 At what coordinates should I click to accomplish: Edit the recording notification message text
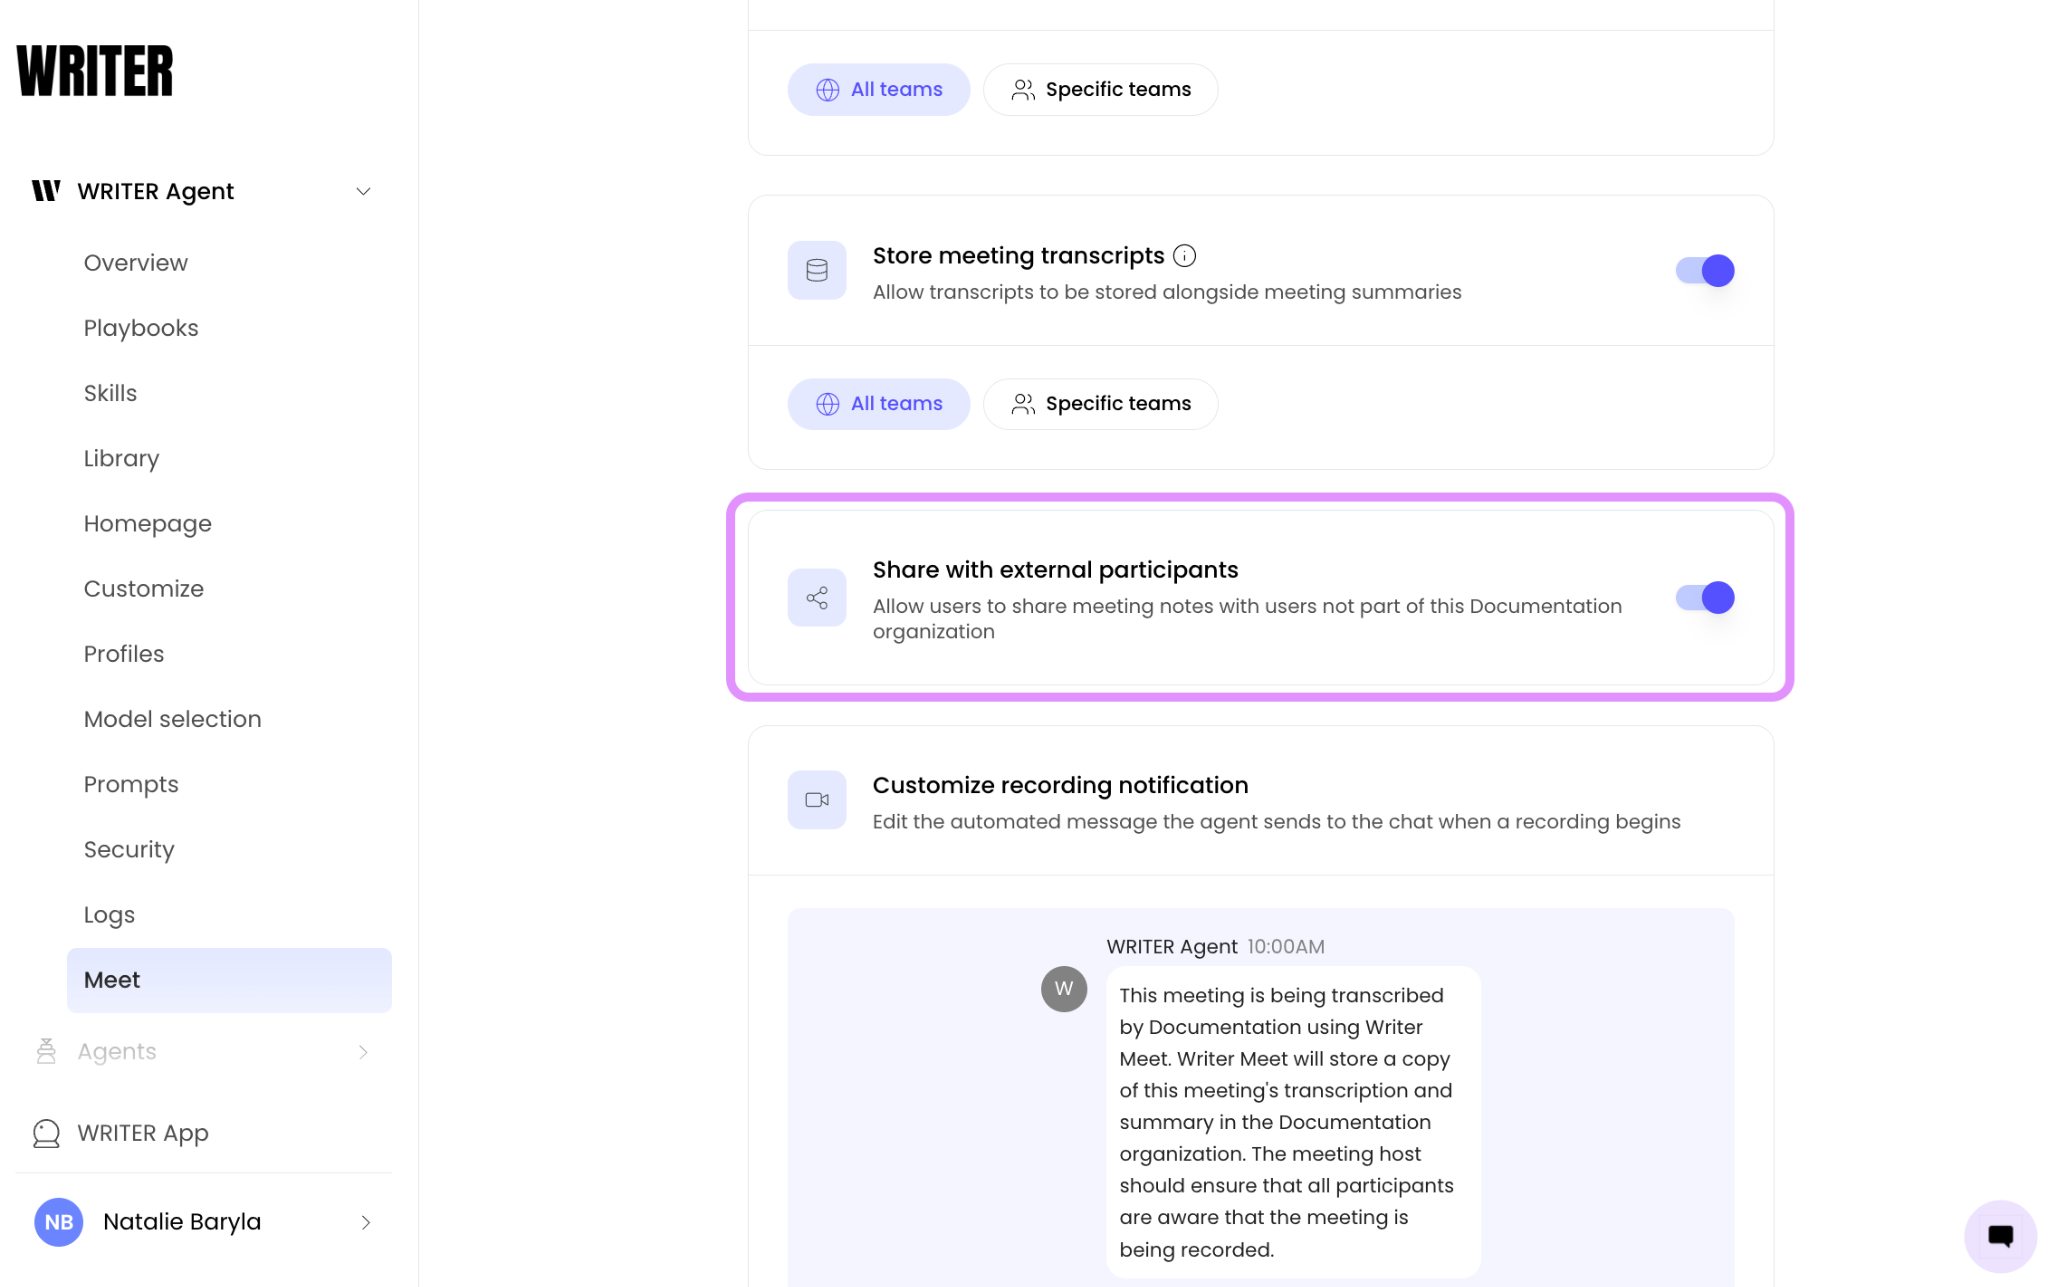[x=1293, y=1122]
